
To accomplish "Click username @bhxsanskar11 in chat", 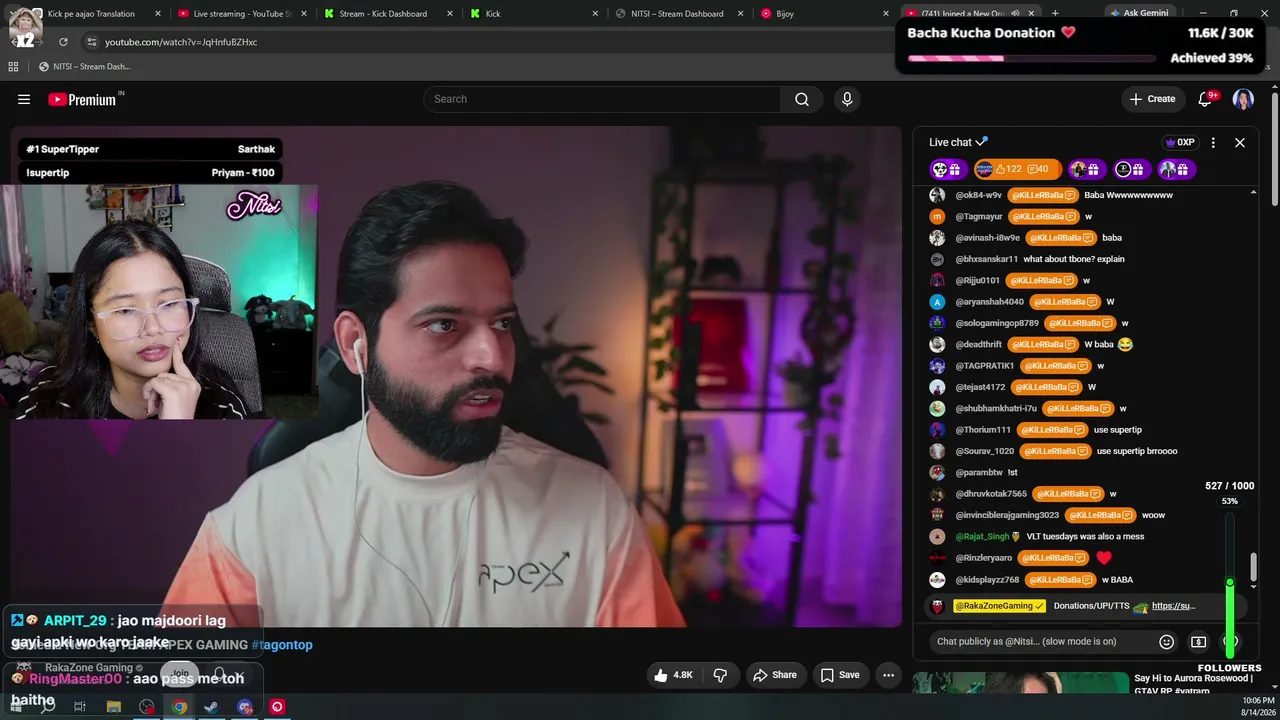I will pos(987,259).
